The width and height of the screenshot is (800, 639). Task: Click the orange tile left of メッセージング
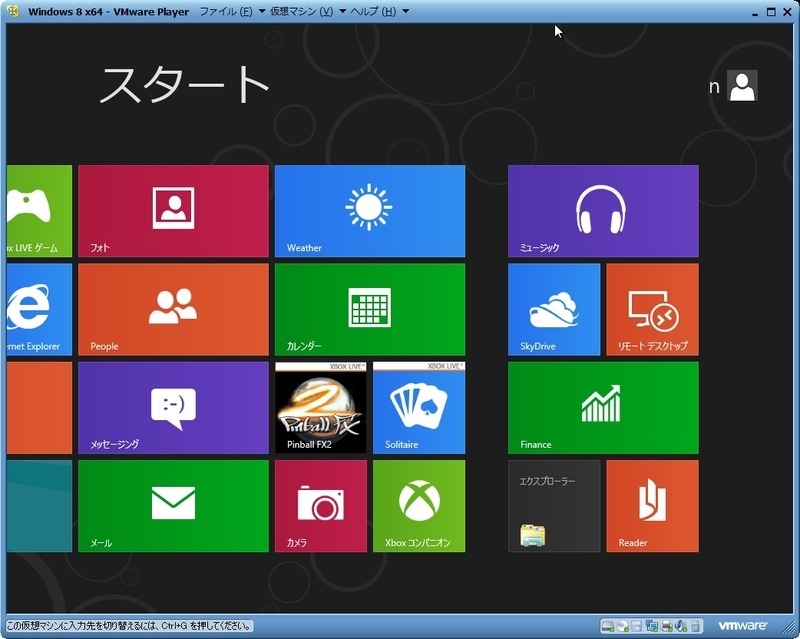(39, 408)
